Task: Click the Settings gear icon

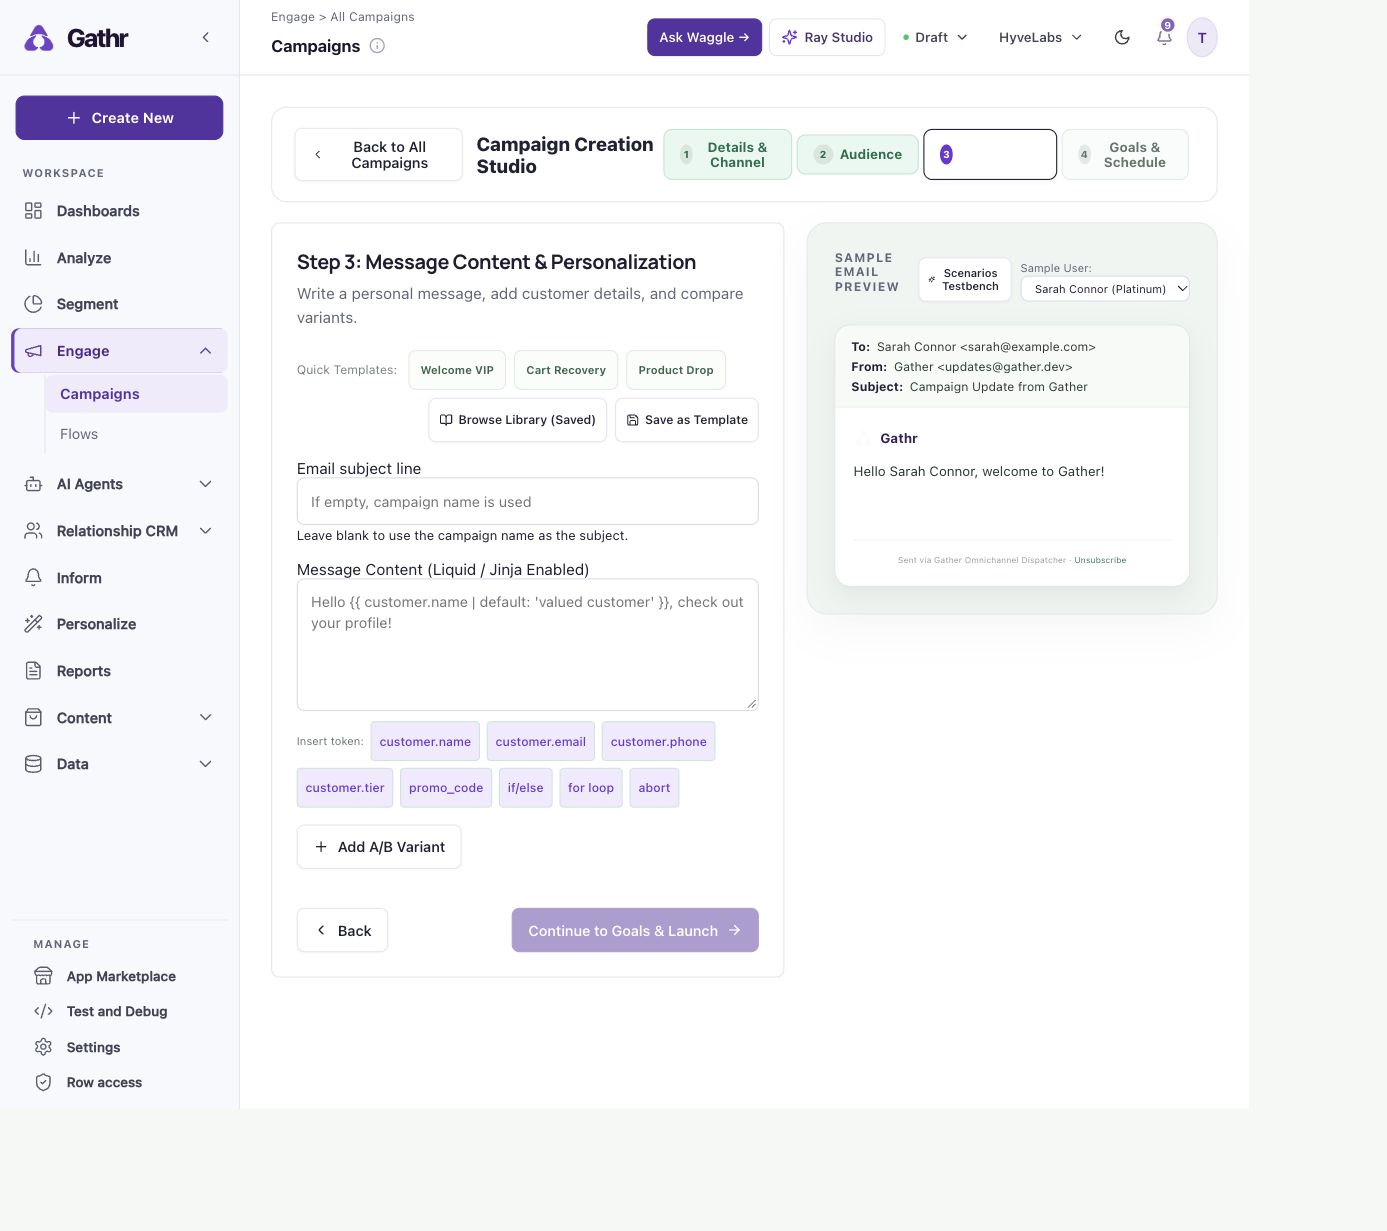Action: coord(43,1047)
